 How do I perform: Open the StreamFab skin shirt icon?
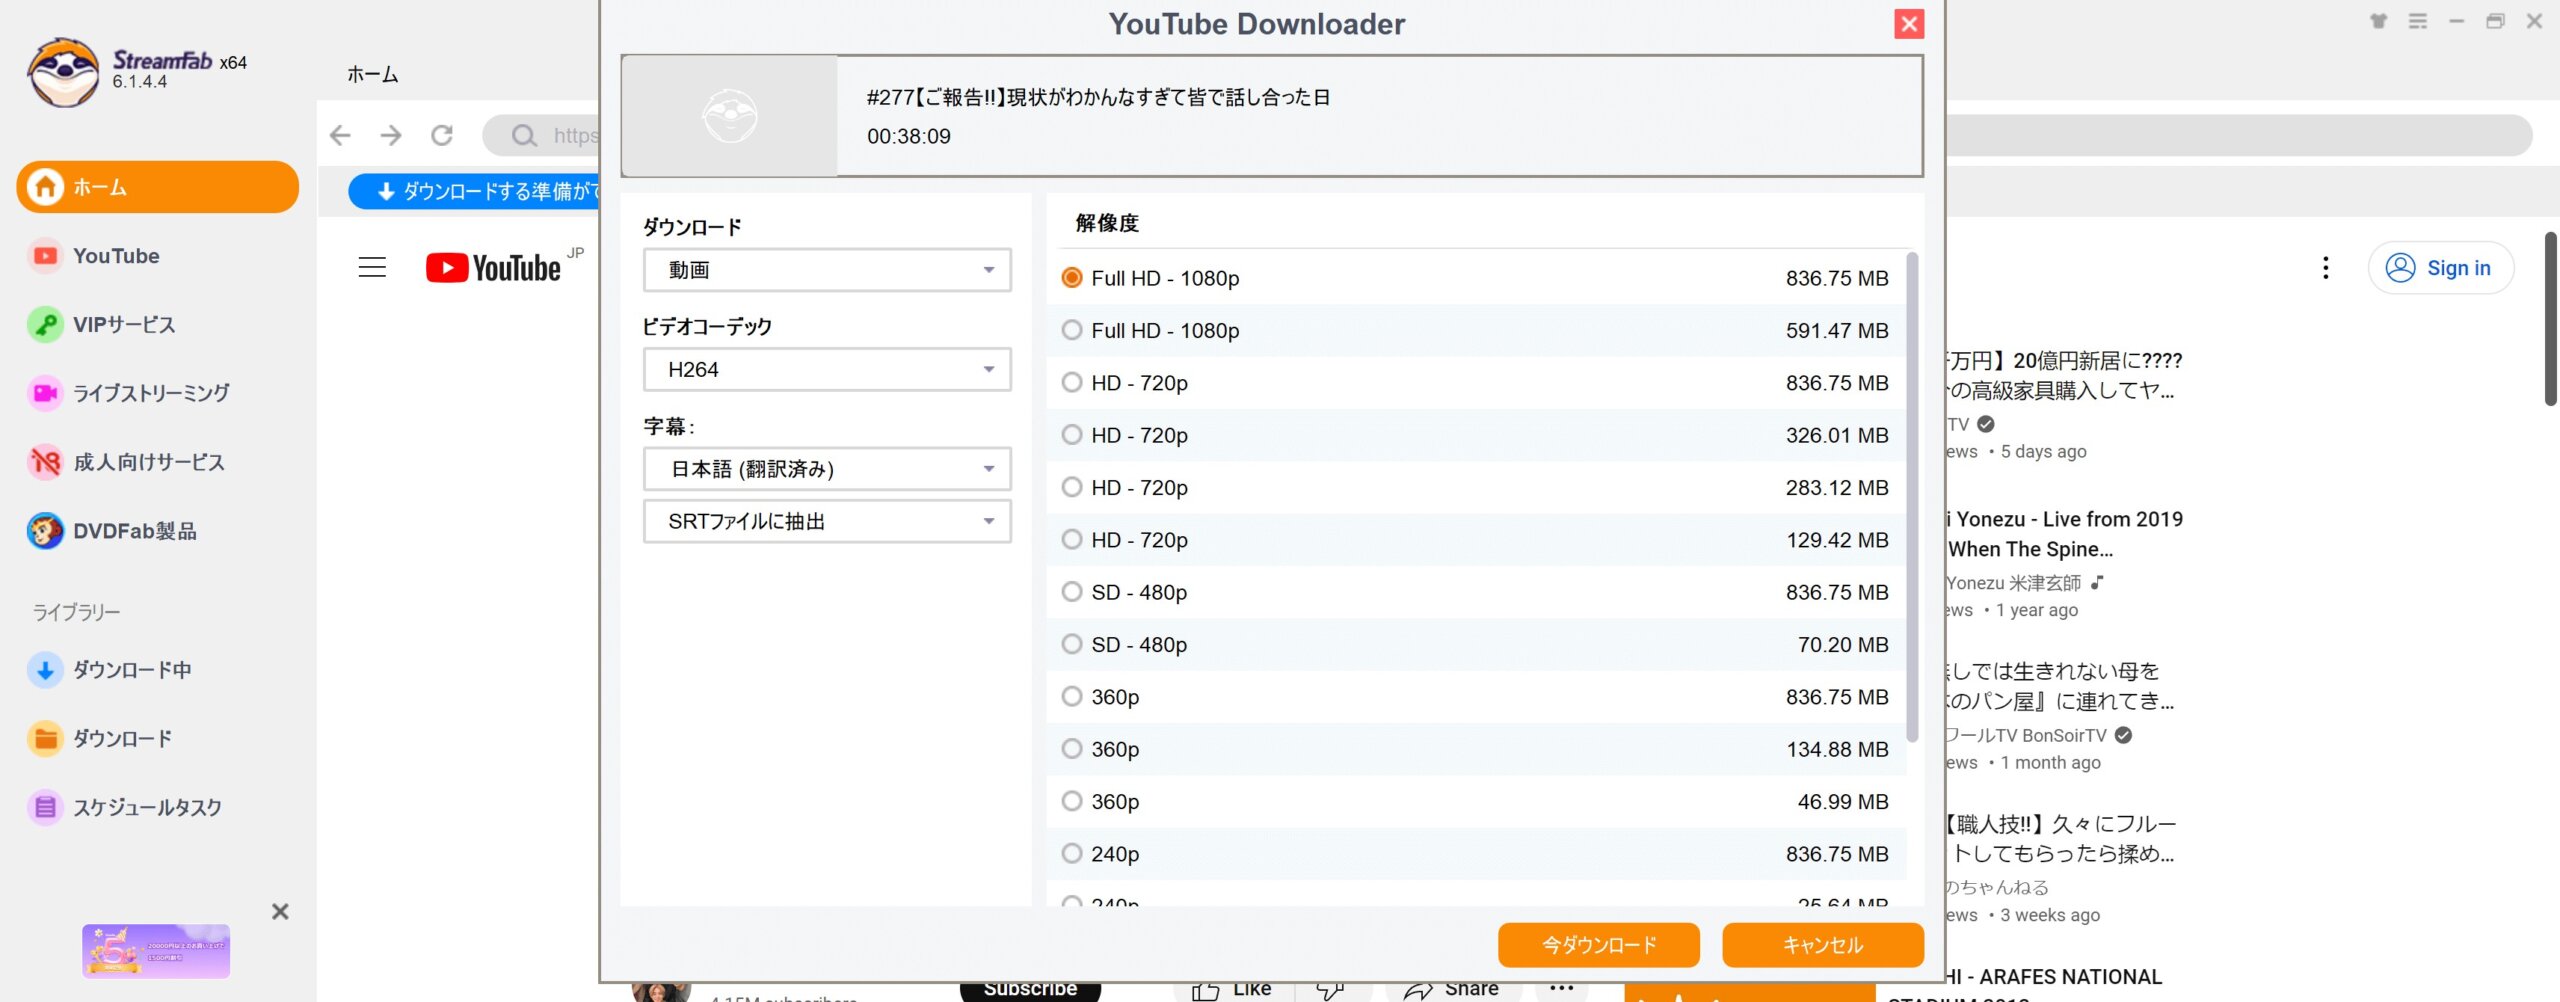2379,21
